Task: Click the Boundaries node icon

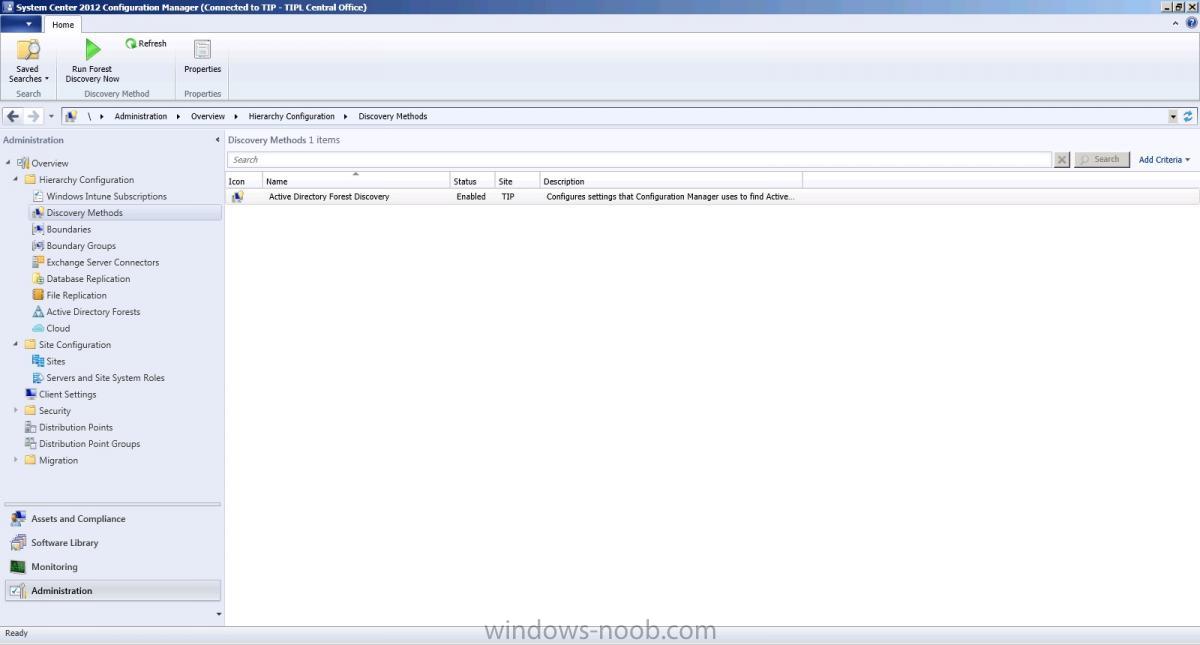Action: pos(38,229)
